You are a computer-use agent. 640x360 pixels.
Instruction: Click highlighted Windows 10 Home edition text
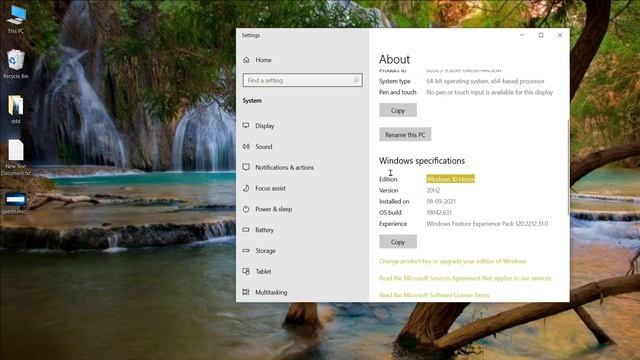pos(450,179)
